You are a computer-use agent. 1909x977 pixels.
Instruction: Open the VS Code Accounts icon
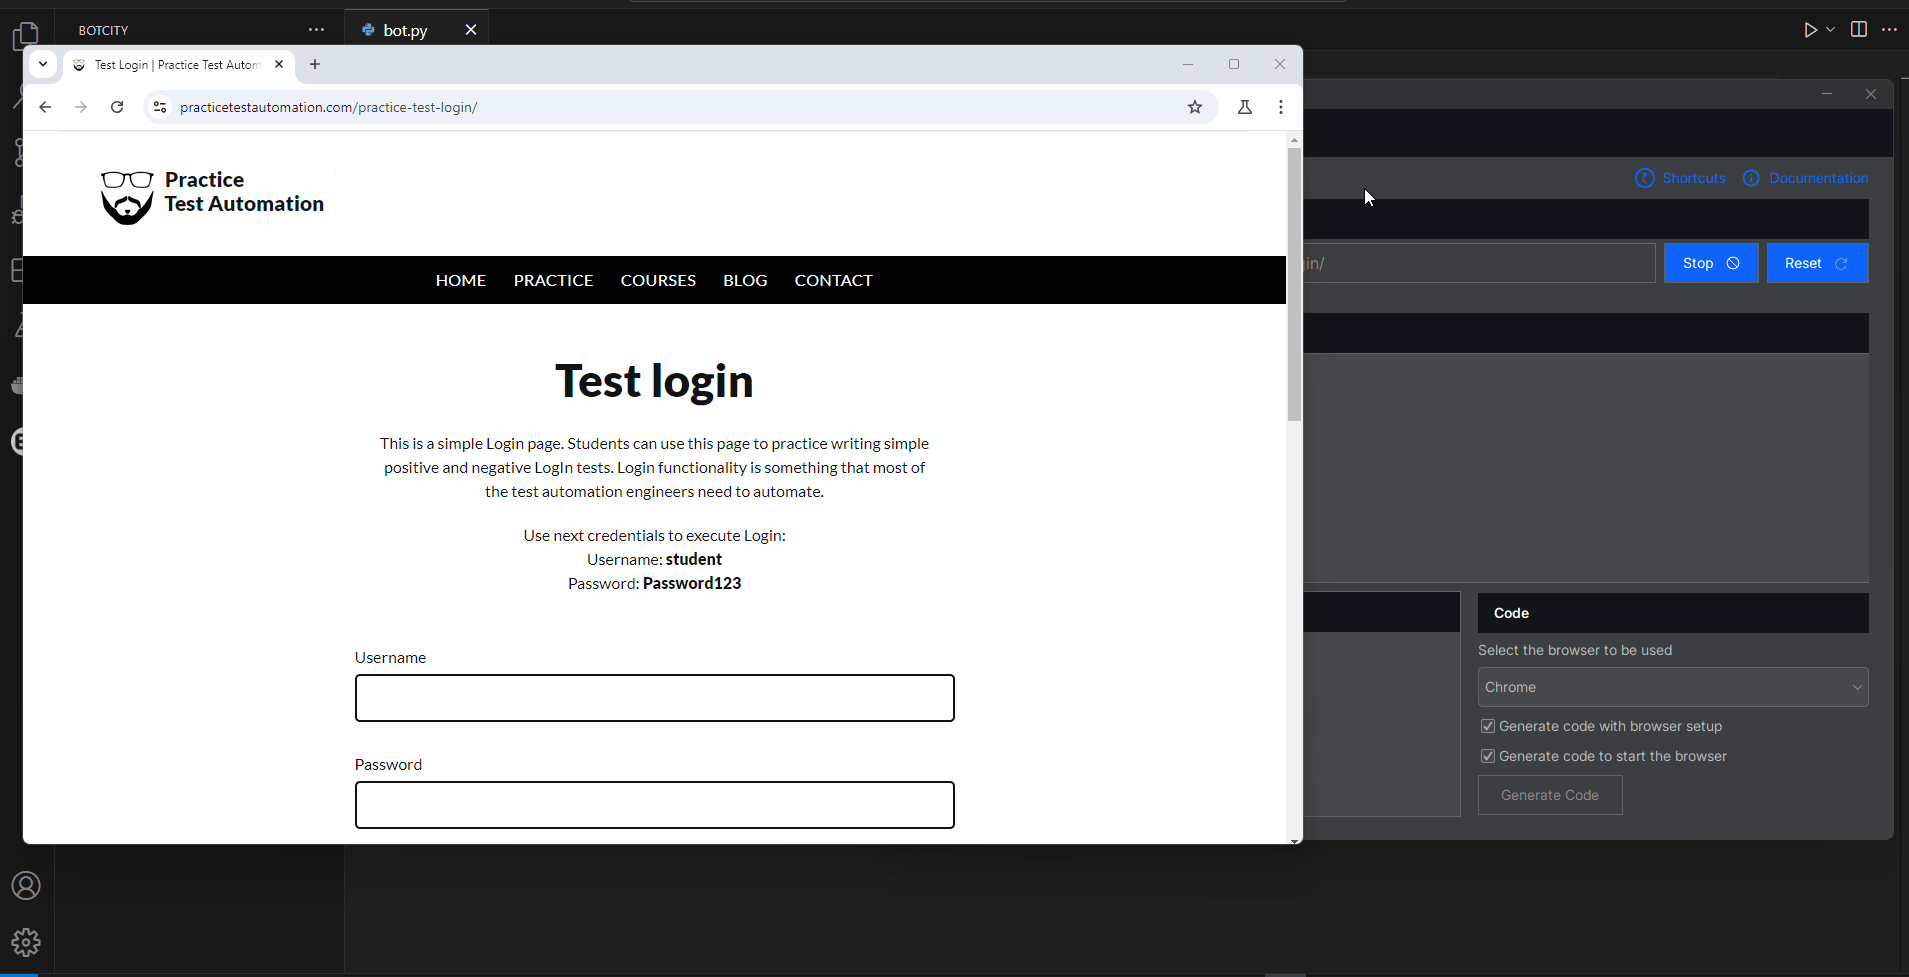tap(26, 886)
